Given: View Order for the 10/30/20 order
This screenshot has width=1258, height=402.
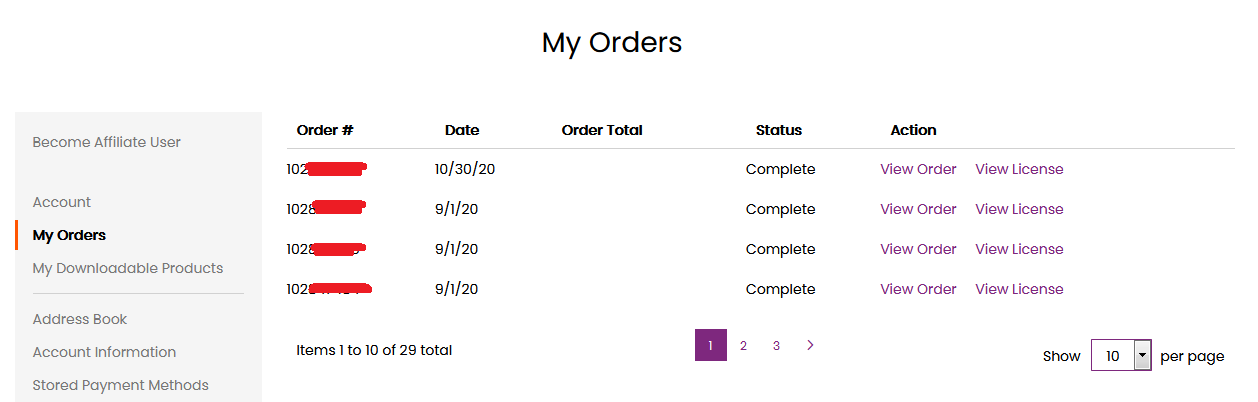Looking at the screenshot, I should 918,169.
